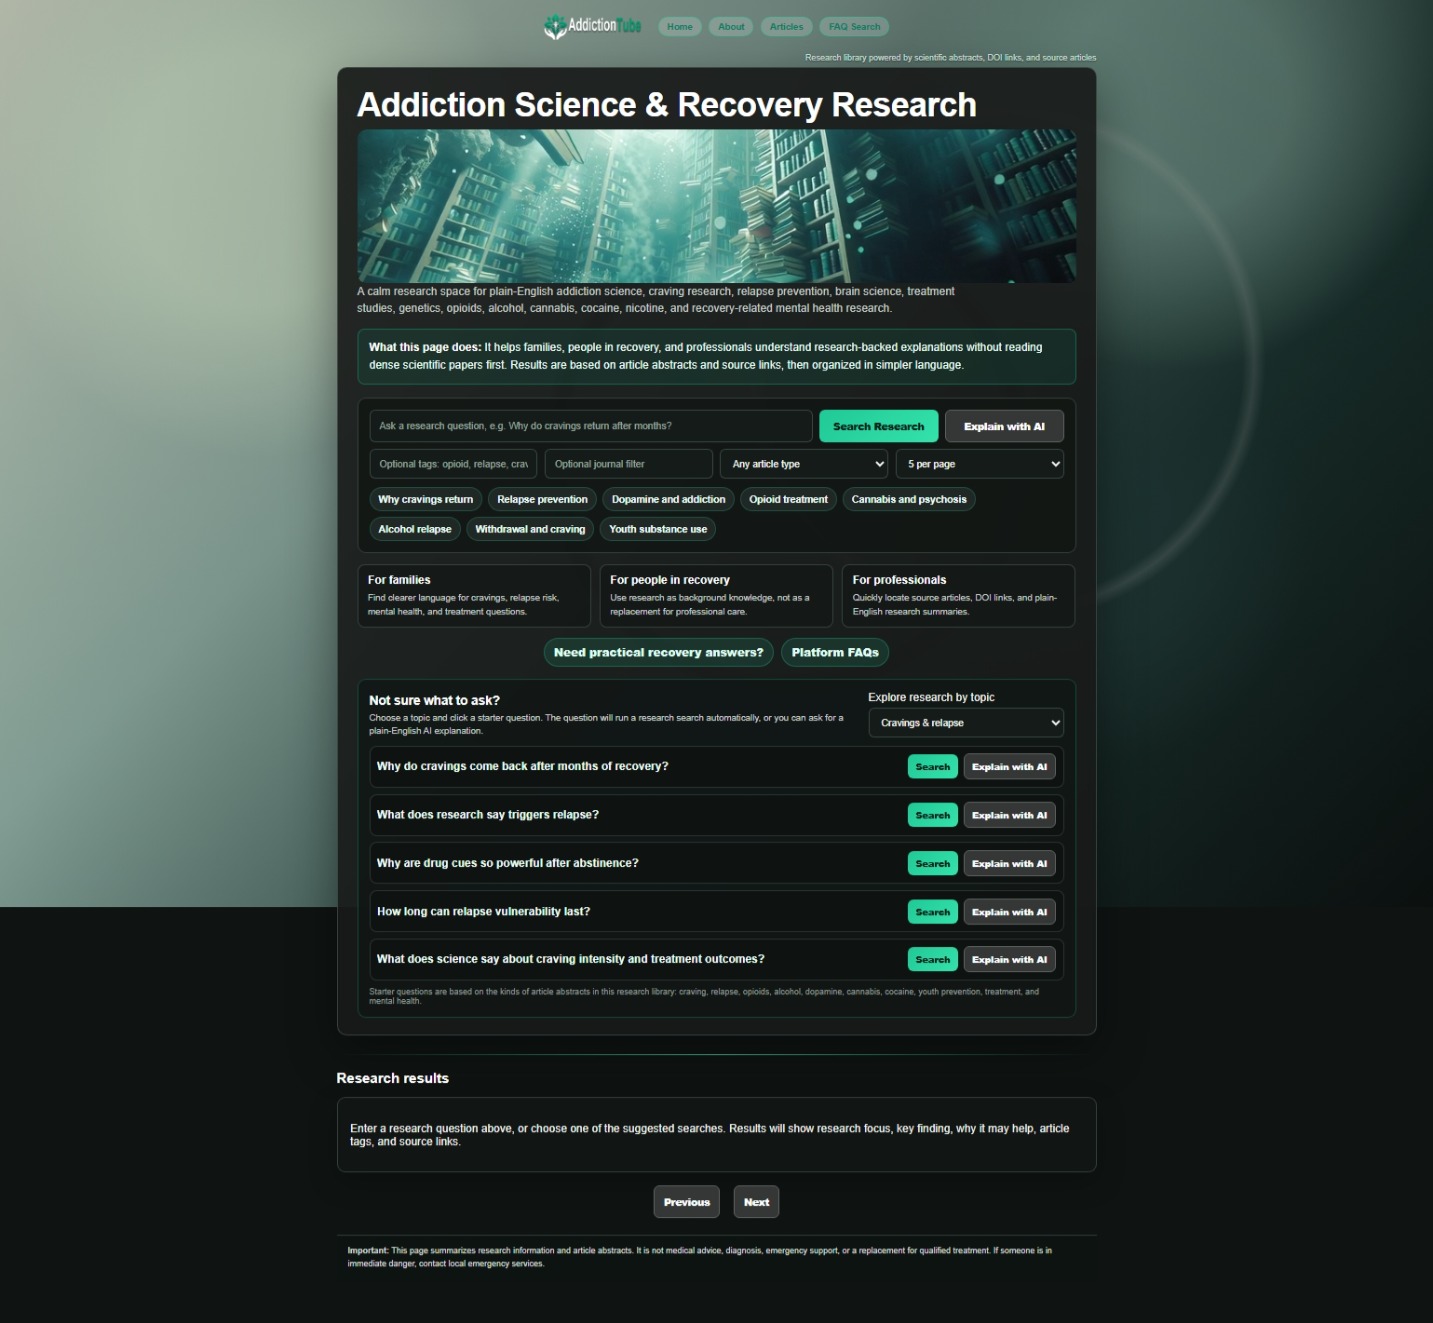Select the Cannabis and psychosis chip

[x=909, y=499]
